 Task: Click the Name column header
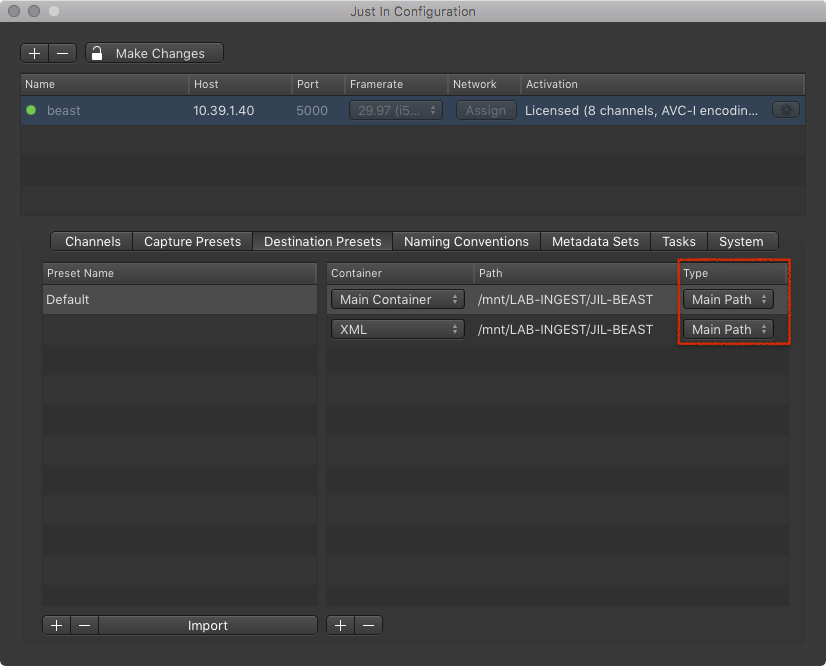[x=104, y=84]
